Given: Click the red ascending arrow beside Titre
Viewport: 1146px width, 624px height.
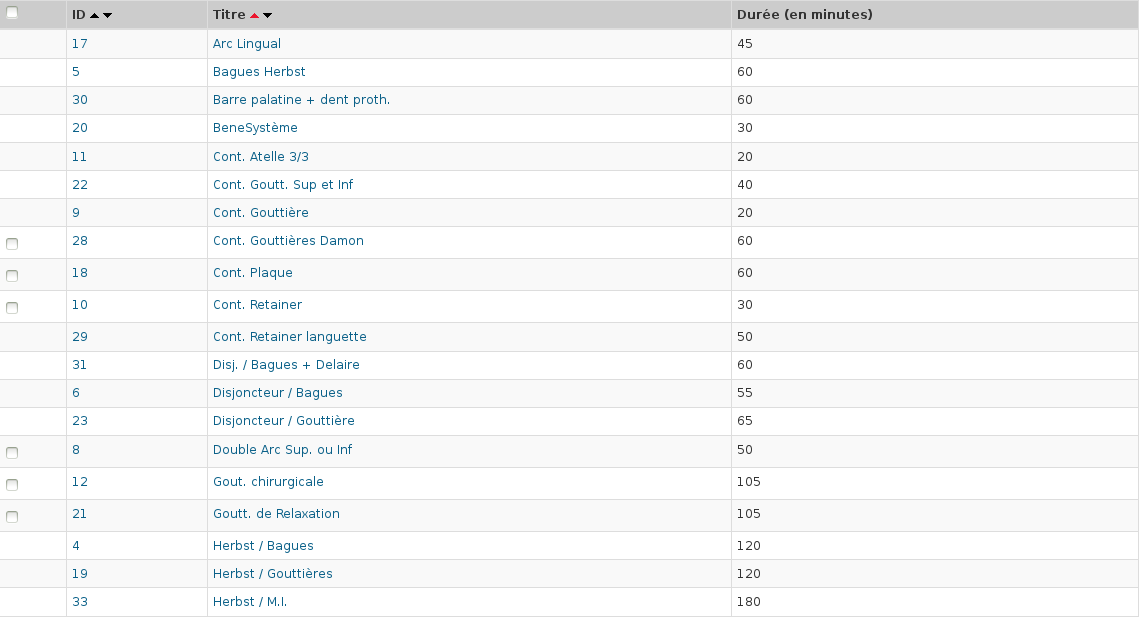Looking at the screenshot, I should (255, 16).
